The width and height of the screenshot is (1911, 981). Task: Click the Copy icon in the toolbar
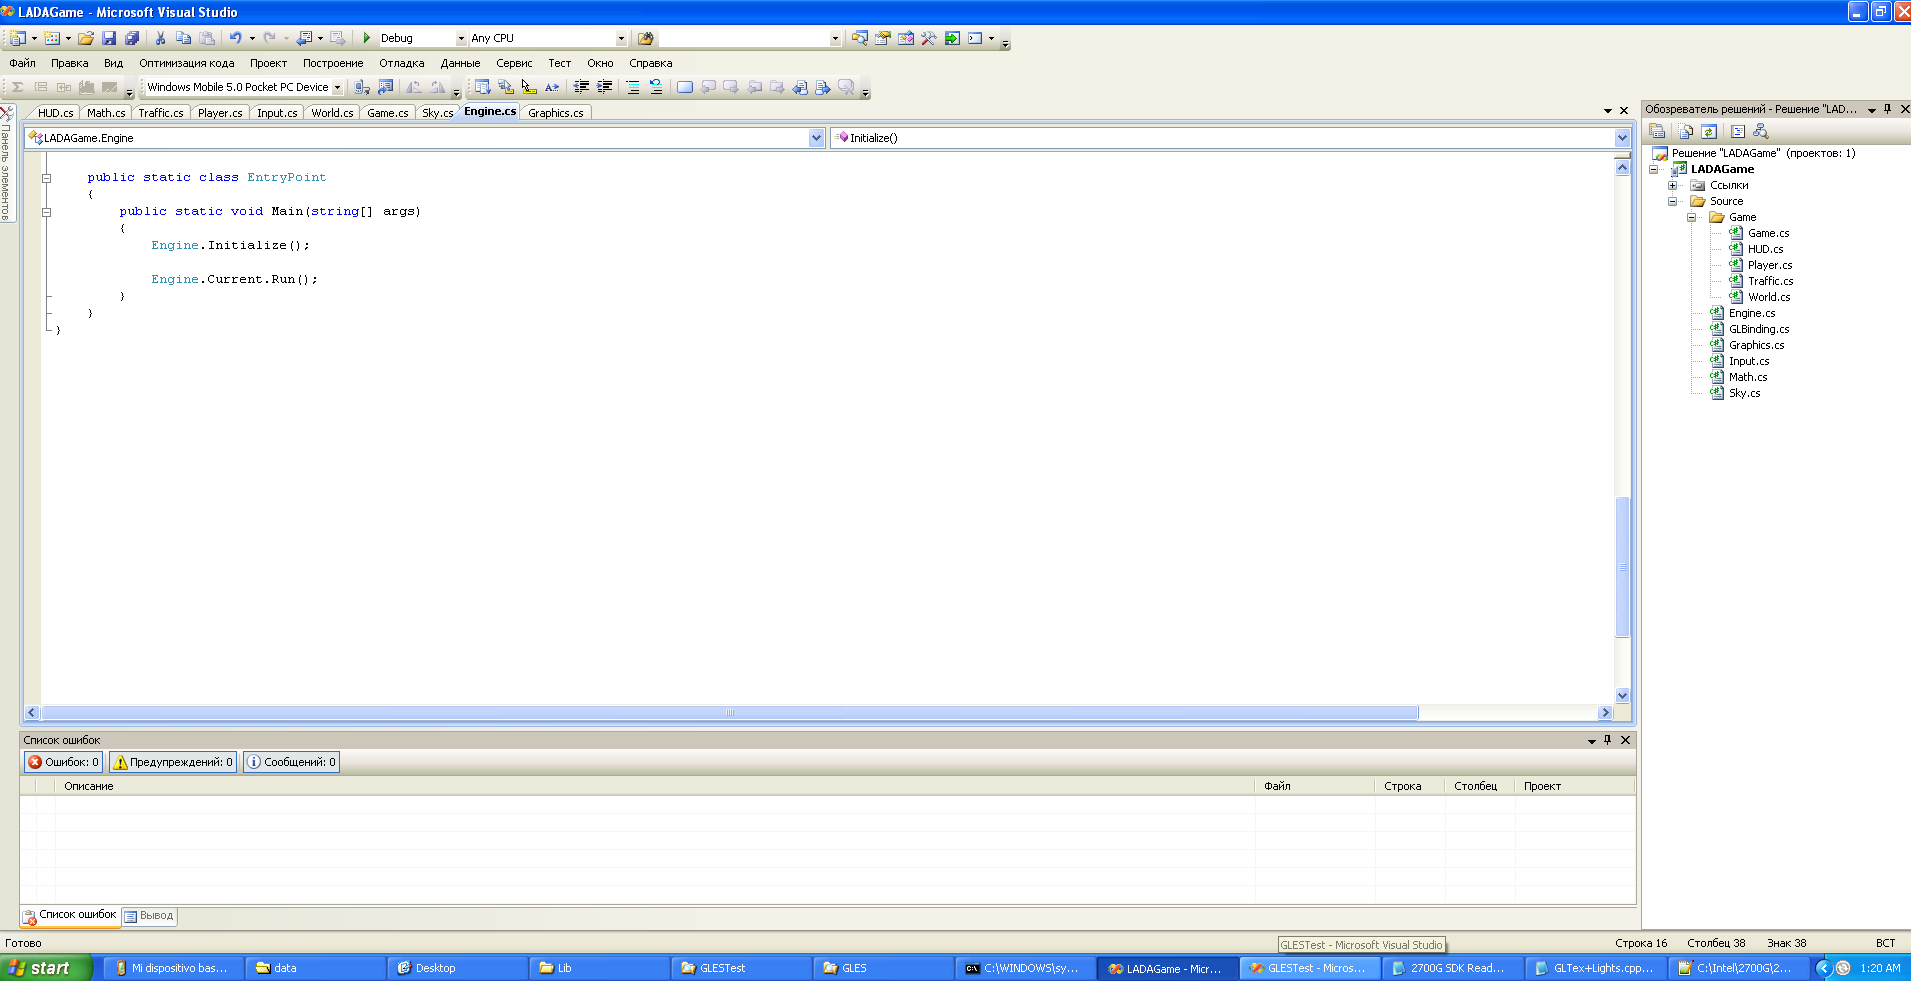click(x=183, y=38)
